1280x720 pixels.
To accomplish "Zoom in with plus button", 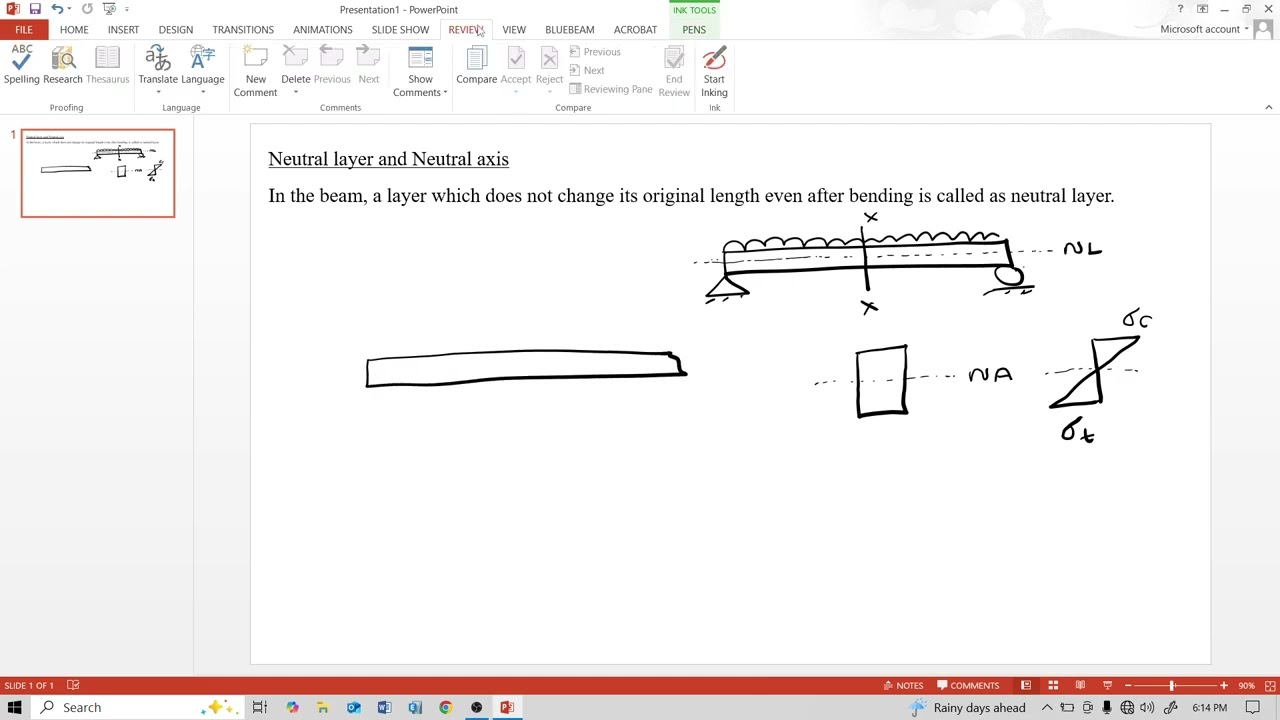I will point(1223,685).
